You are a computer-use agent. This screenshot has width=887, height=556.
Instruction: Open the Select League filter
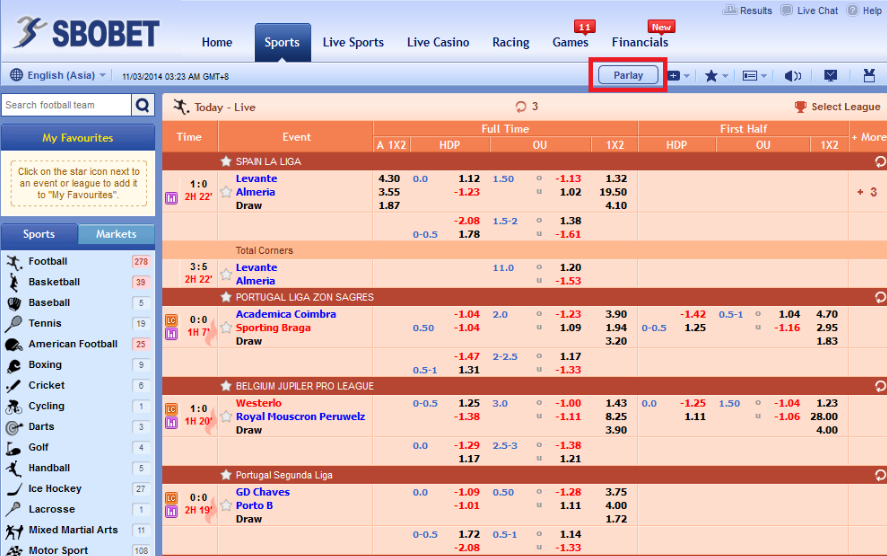click(x=837, y=107)
